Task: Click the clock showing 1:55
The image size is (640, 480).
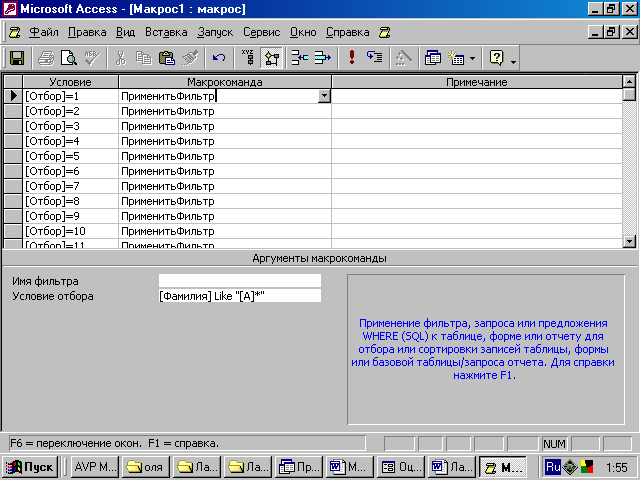Action: point(616,467)
